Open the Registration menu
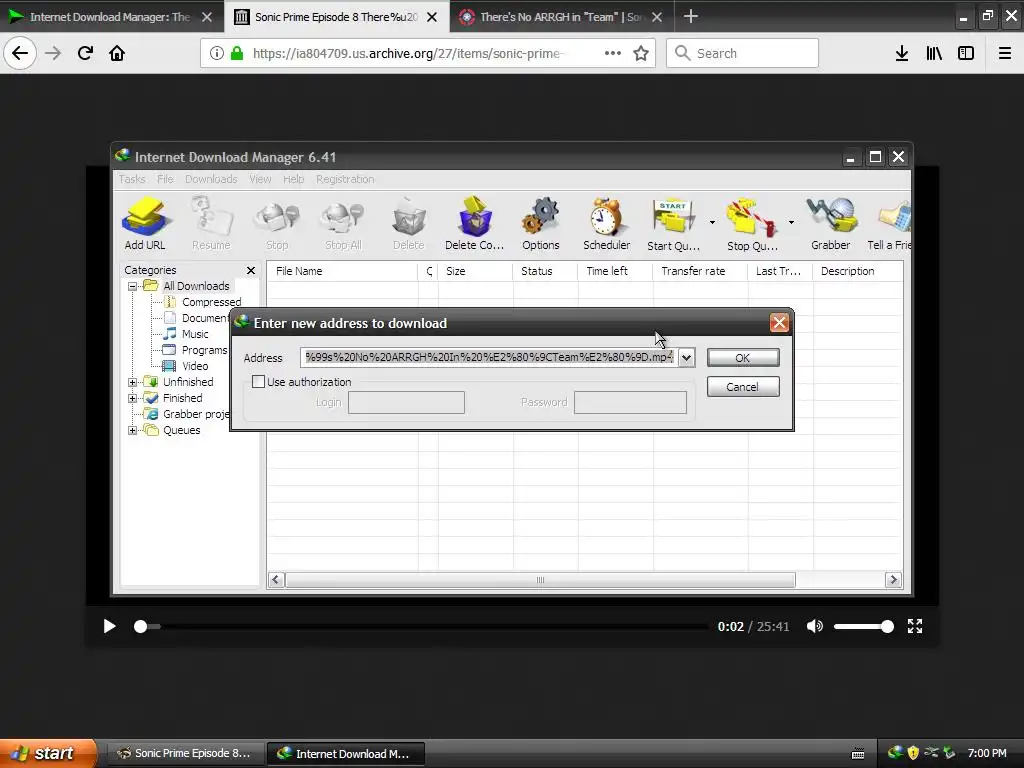 click(345, 179)
